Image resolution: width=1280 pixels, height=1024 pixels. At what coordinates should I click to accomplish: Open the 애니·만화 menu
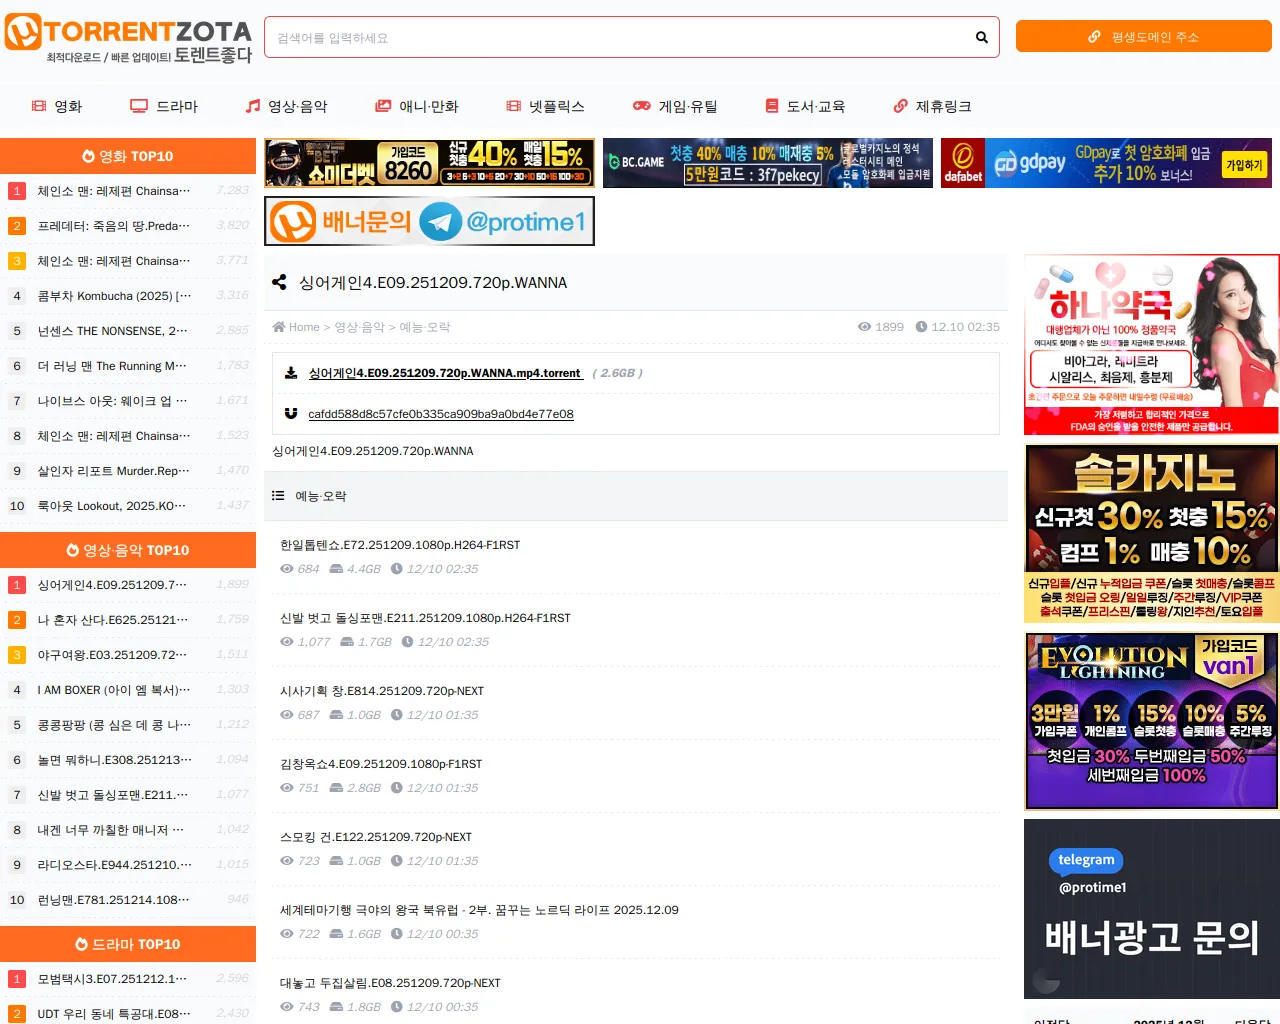[416, 106]
